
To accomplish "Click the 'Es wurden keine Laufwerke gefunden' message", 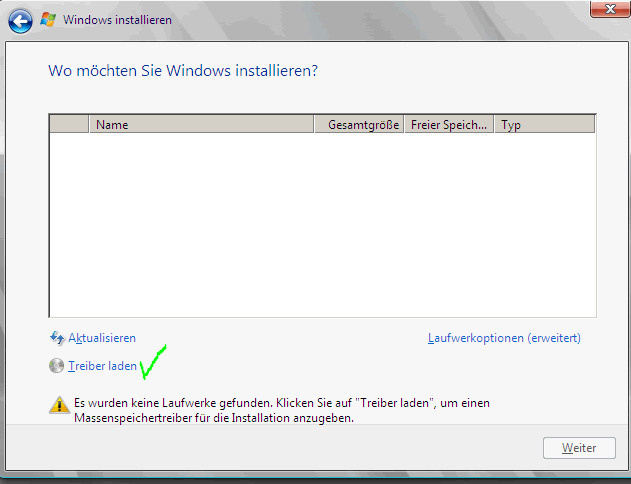I will point(282,410).
